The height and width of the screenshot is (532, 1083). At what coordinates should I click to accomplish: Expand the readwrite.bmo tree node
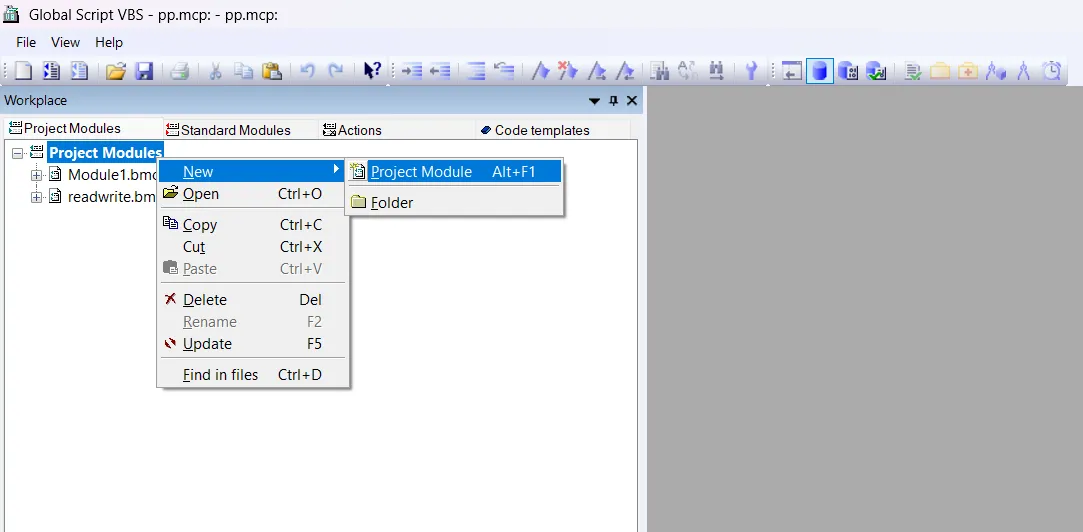tap(37, 197)
